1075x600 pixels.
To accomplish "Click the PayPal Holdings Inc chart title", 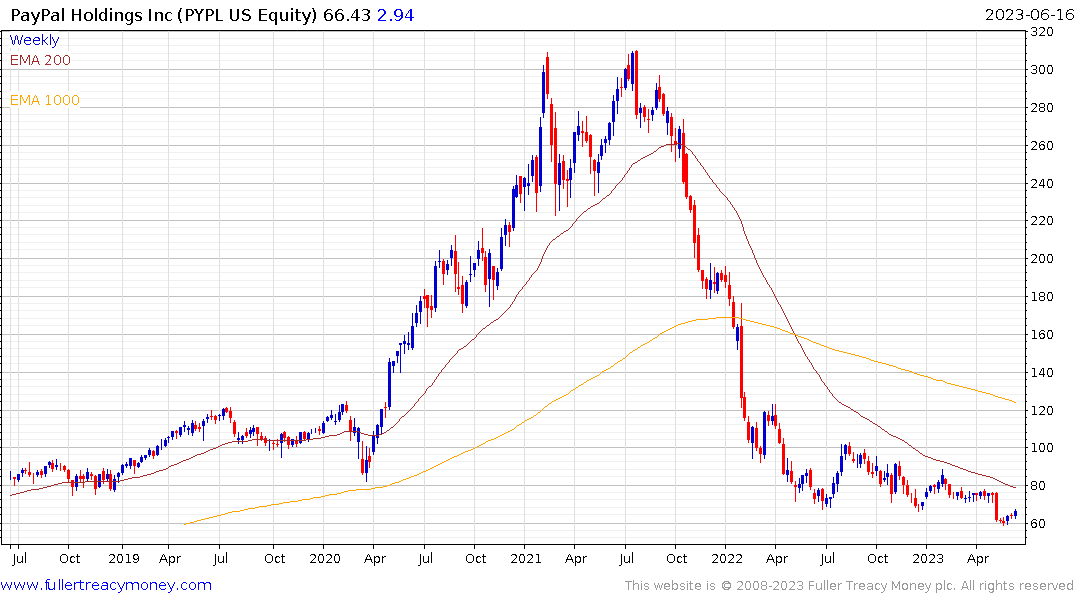I will (x=164, y=15).
